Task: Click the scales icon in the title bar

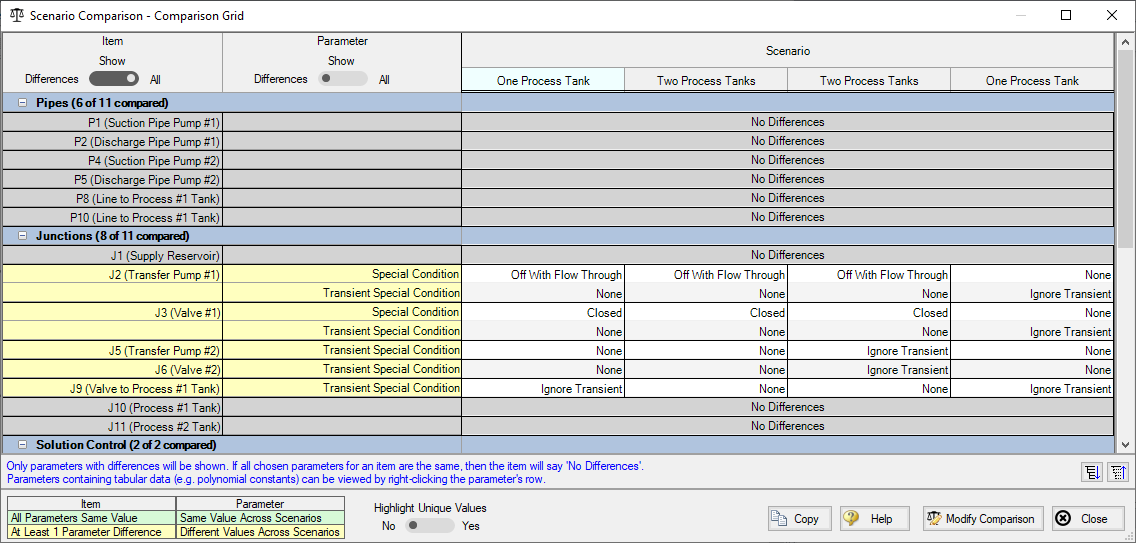Action: [x=16, y=15]
